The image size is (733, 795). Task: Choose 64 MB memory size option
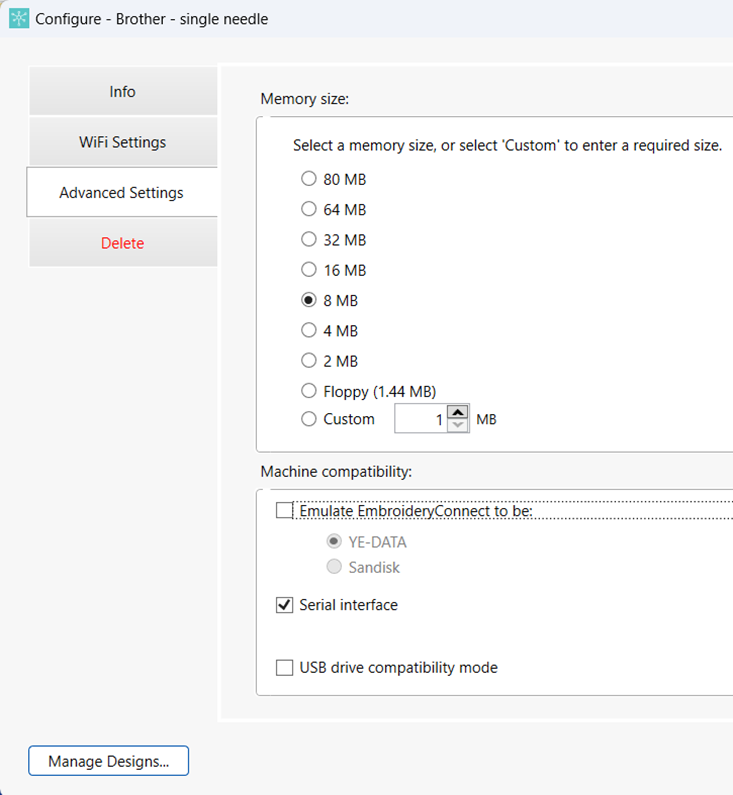click(x=309, y=210)
